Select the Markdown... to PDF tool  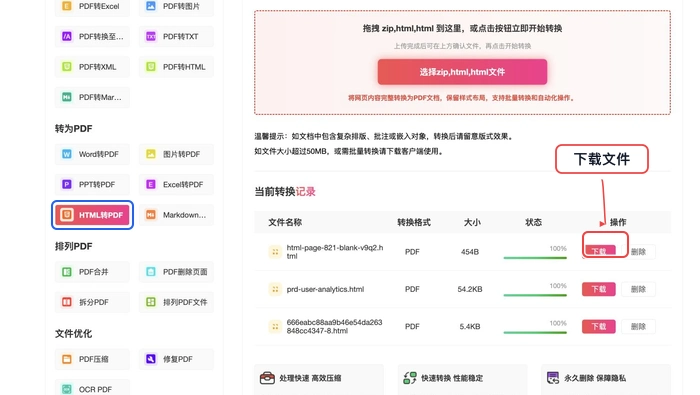pyautogui.click(x=176, y=215)
